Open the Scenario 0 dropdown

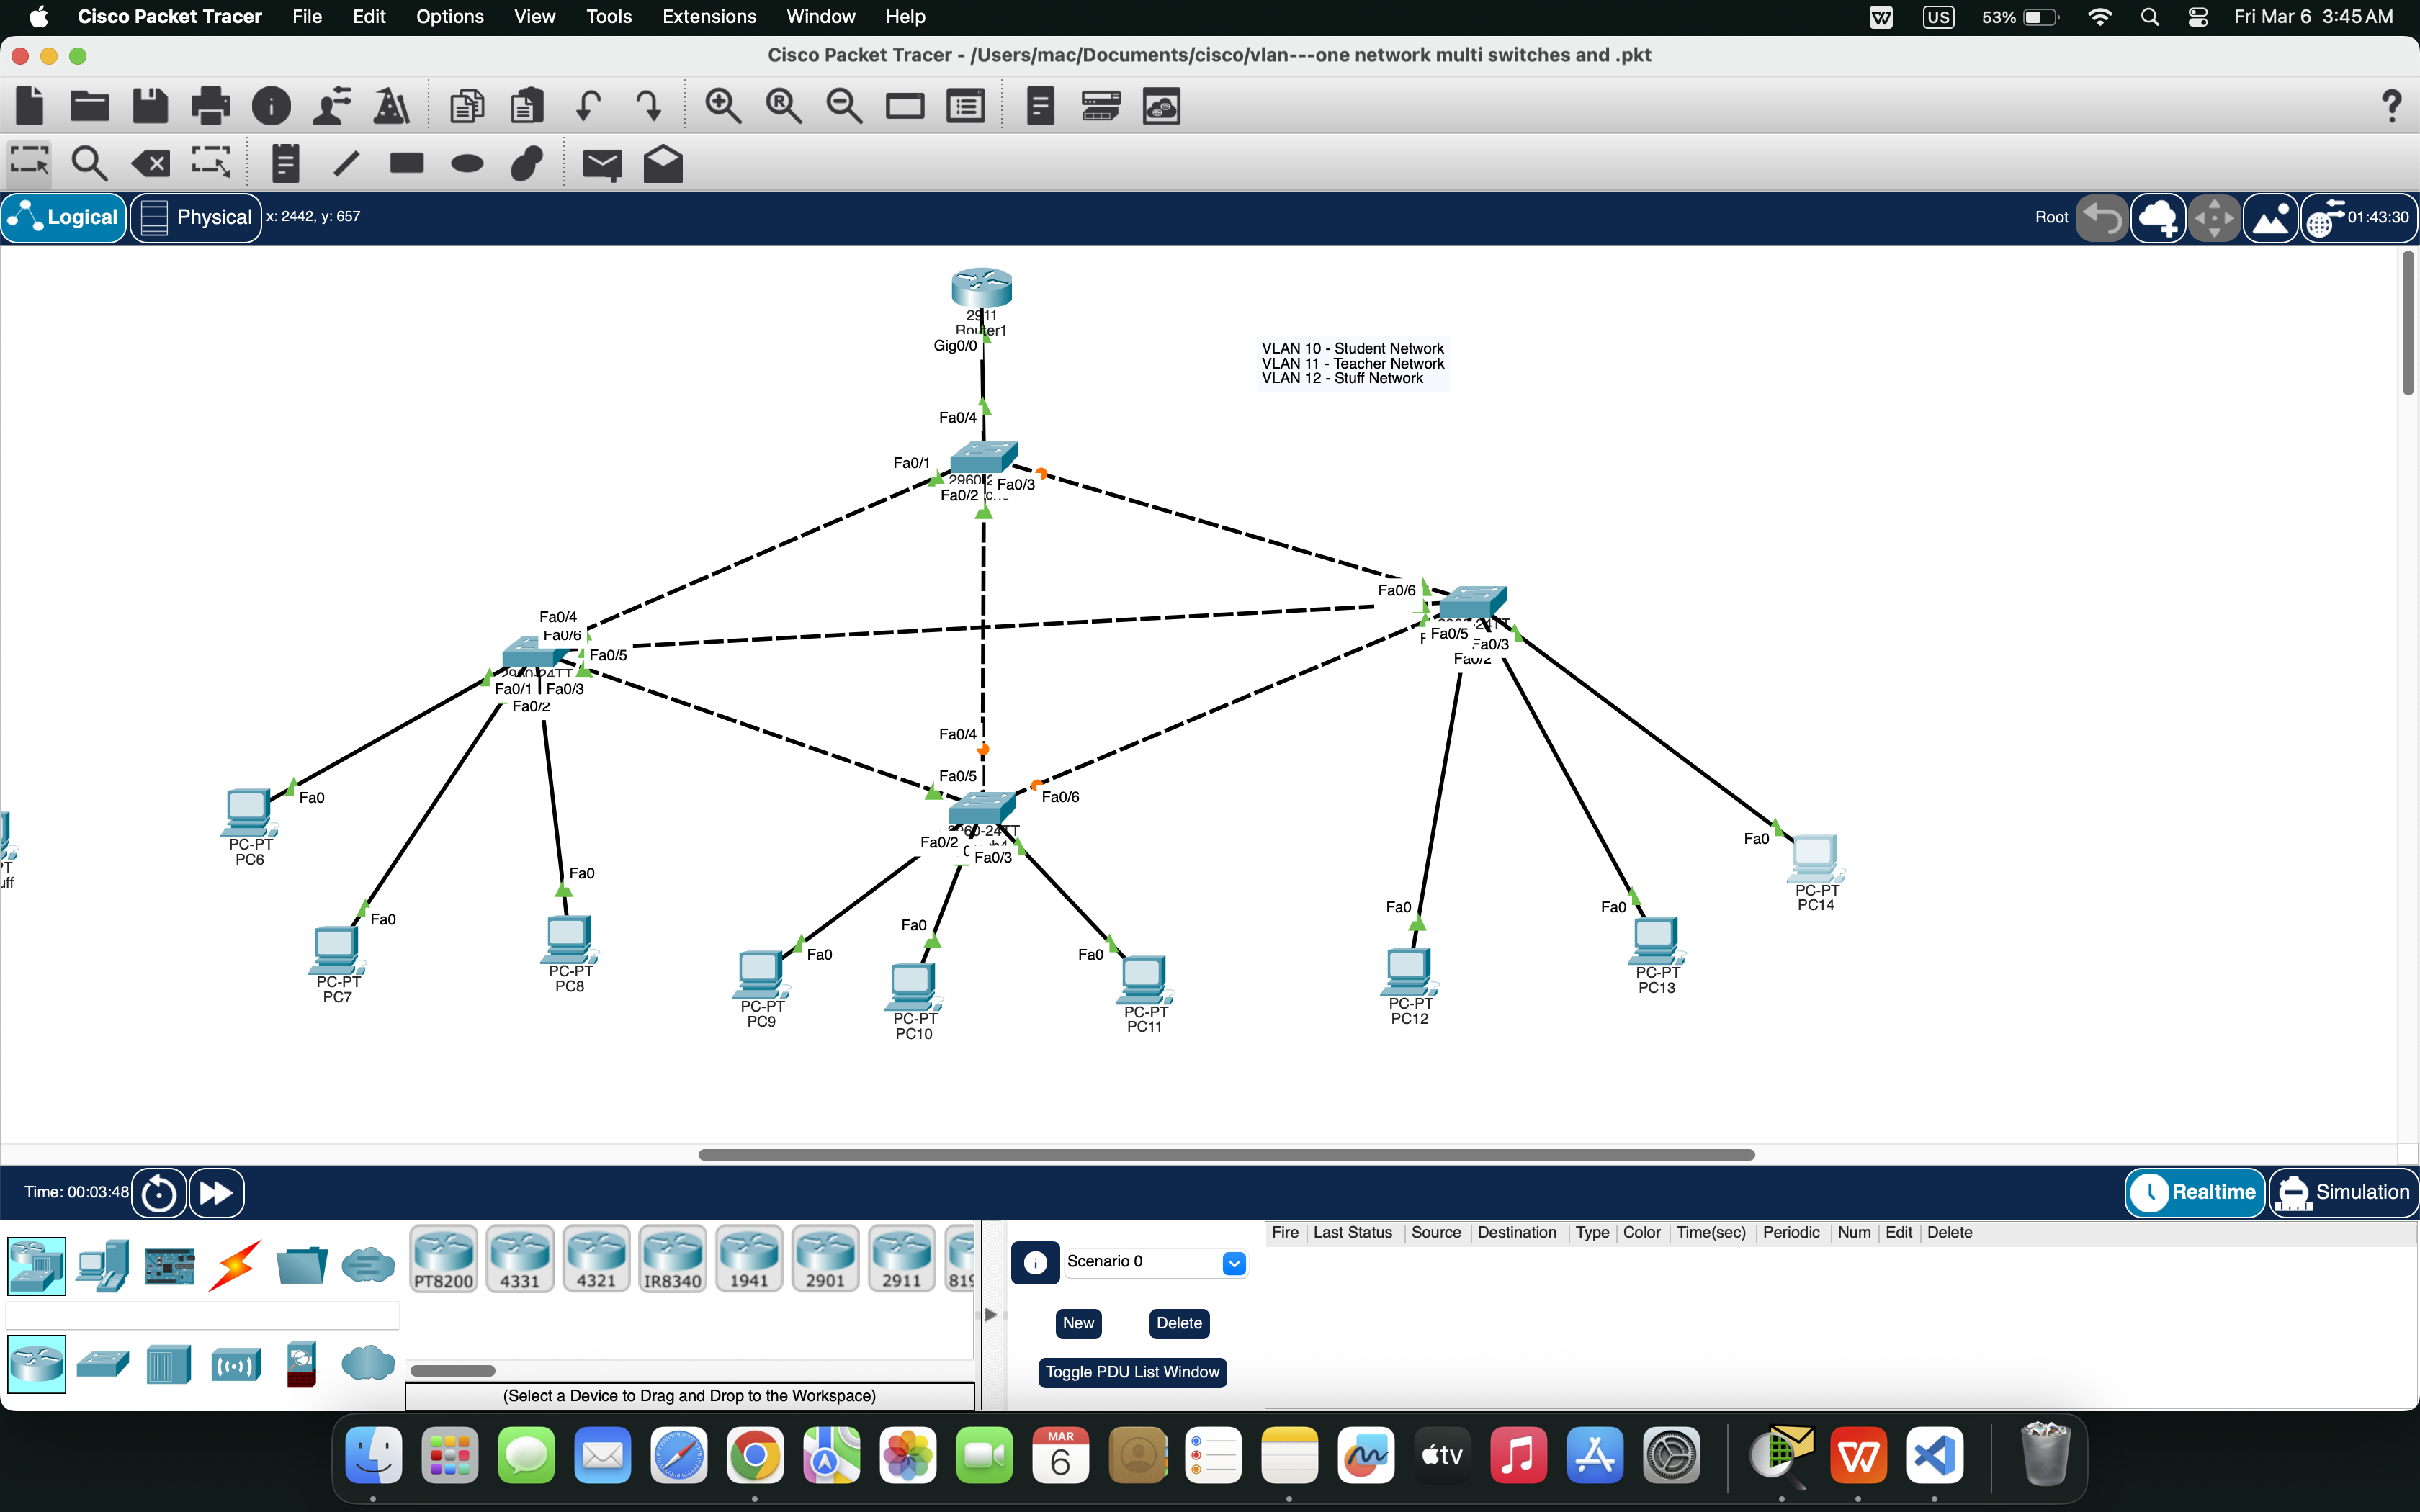(1234, 1262)
